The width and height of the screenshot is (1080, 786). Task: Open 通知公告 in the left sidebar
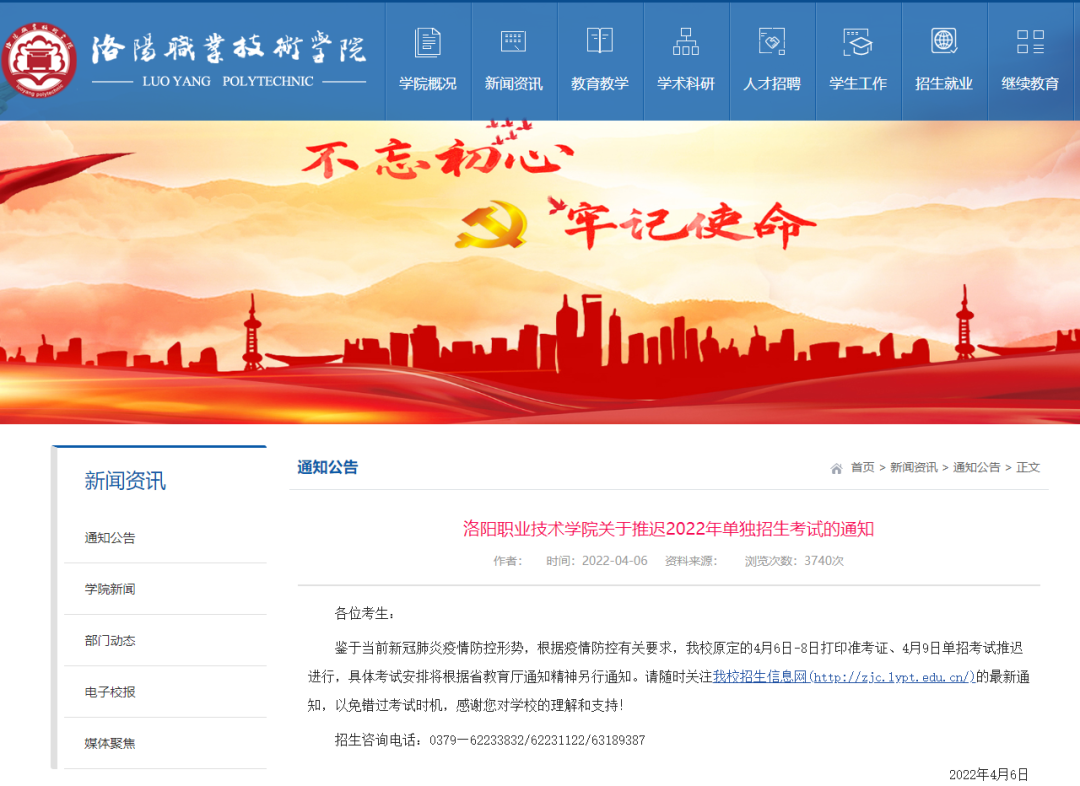tap(110, 538)
